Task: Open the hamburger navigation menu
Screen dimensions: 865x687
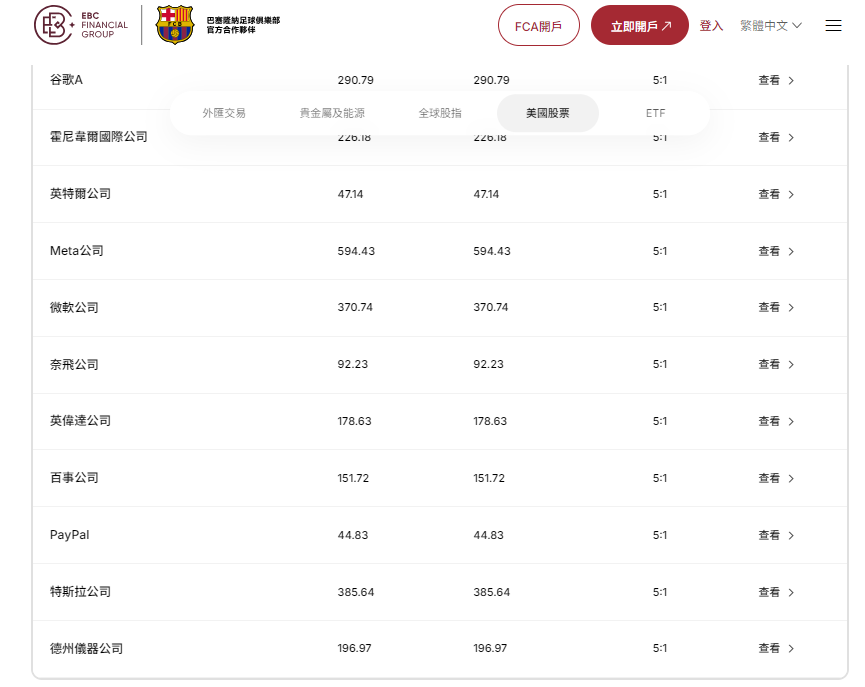Action: 834,26
